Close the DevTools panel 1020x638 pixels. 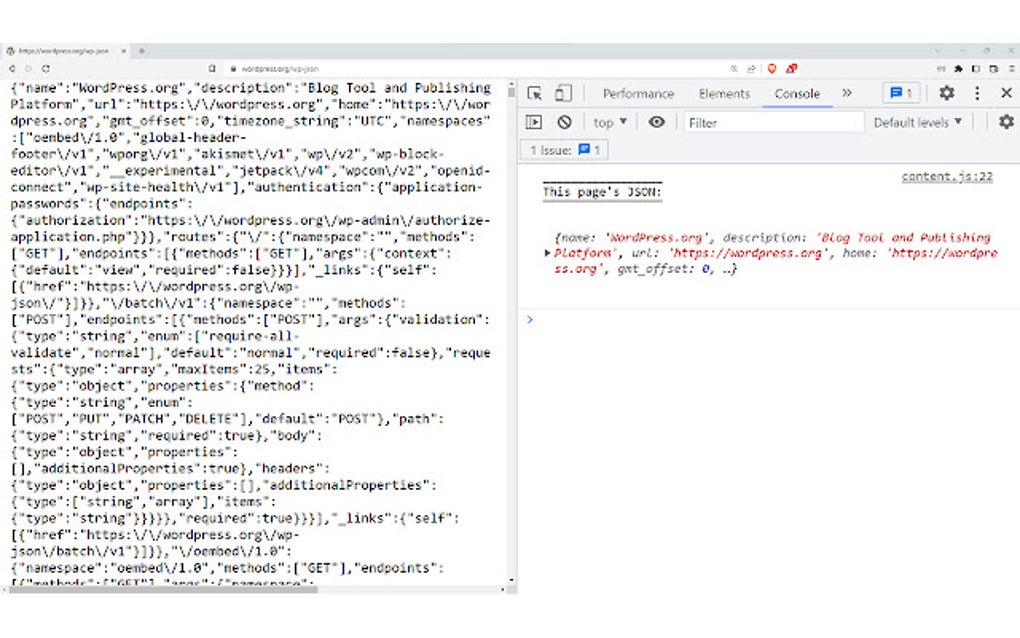1006,93
